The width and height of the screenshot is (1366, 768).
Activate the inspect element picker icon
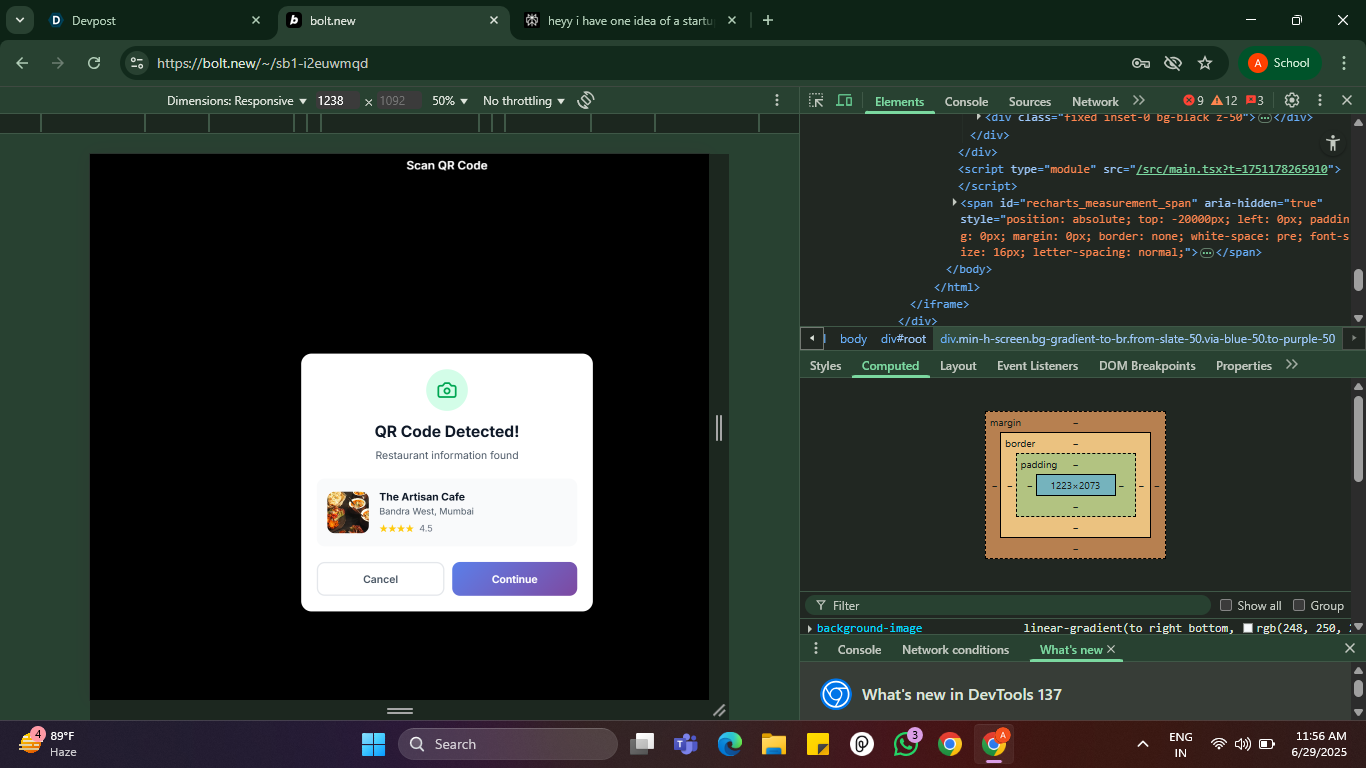[x=816, y=101]
